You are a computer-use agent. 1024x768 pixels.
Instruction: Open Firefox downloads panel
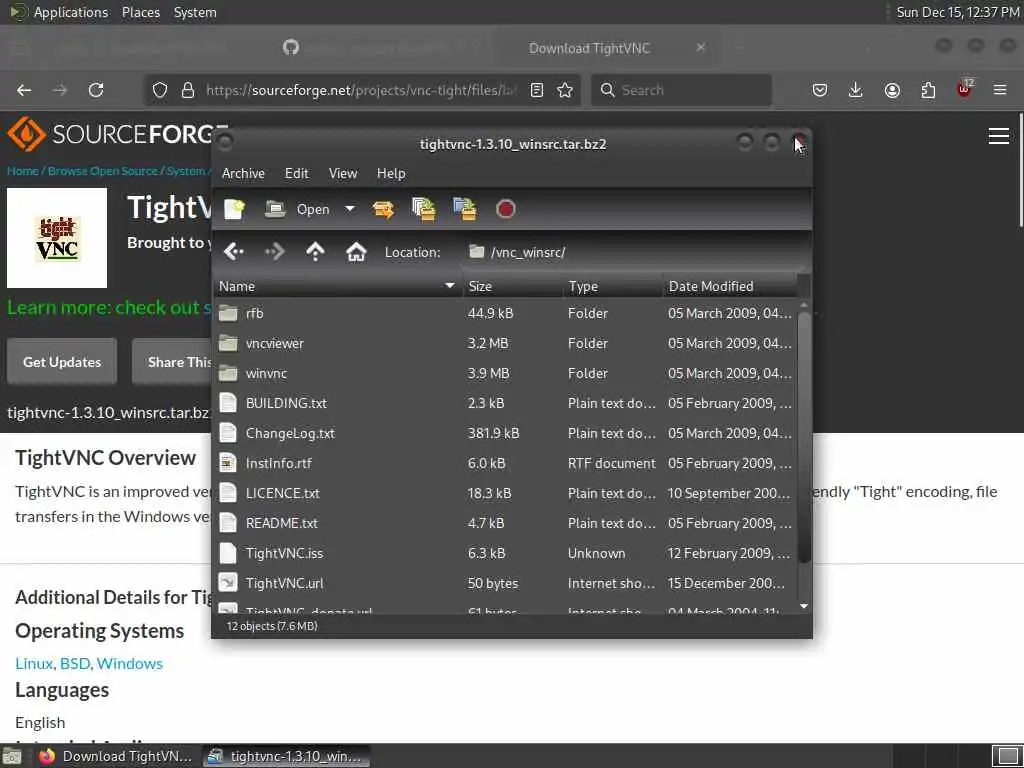(856, 90)
